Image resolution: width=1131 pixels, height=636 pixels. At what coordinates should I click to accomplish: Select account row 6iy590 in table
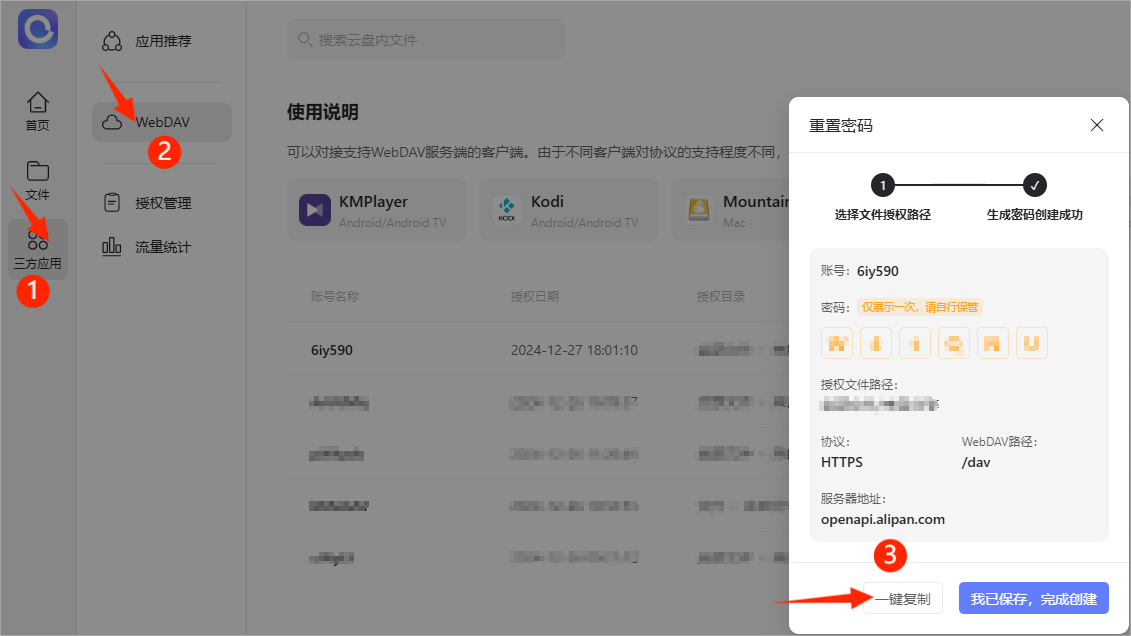coord(538,350)
